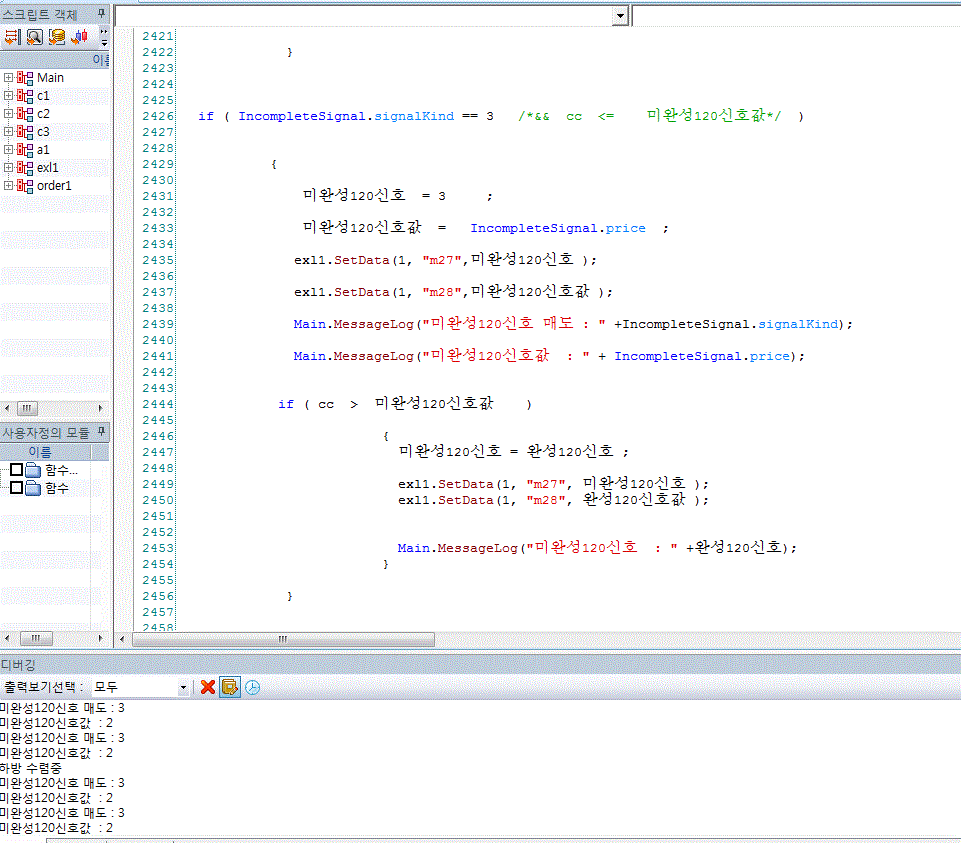Image resolution: width=961 pixels, height=843 pixels.
Task: Click the gold coins stack icon
Action: [57, 37]
